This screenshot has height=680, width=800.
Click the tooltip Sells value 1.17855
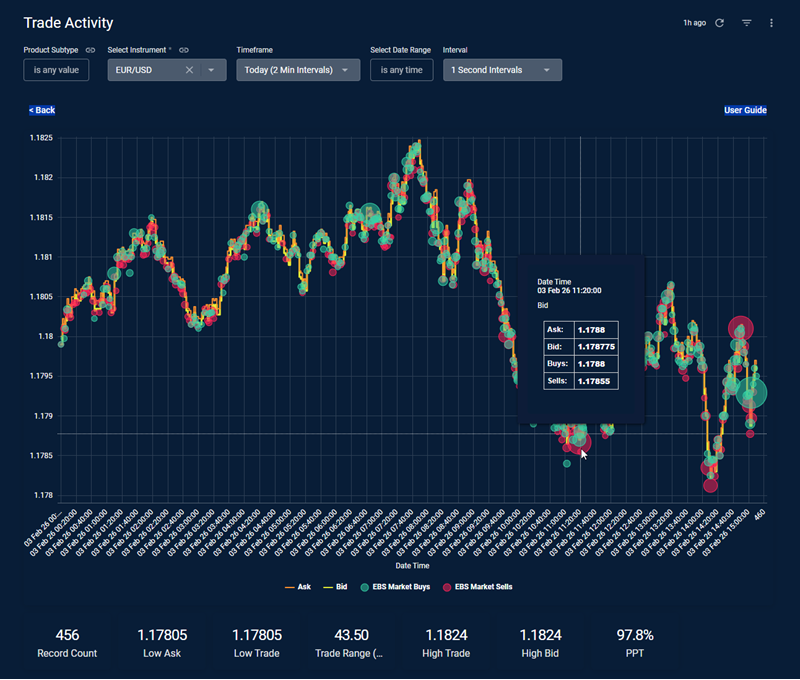pos(593,381)
